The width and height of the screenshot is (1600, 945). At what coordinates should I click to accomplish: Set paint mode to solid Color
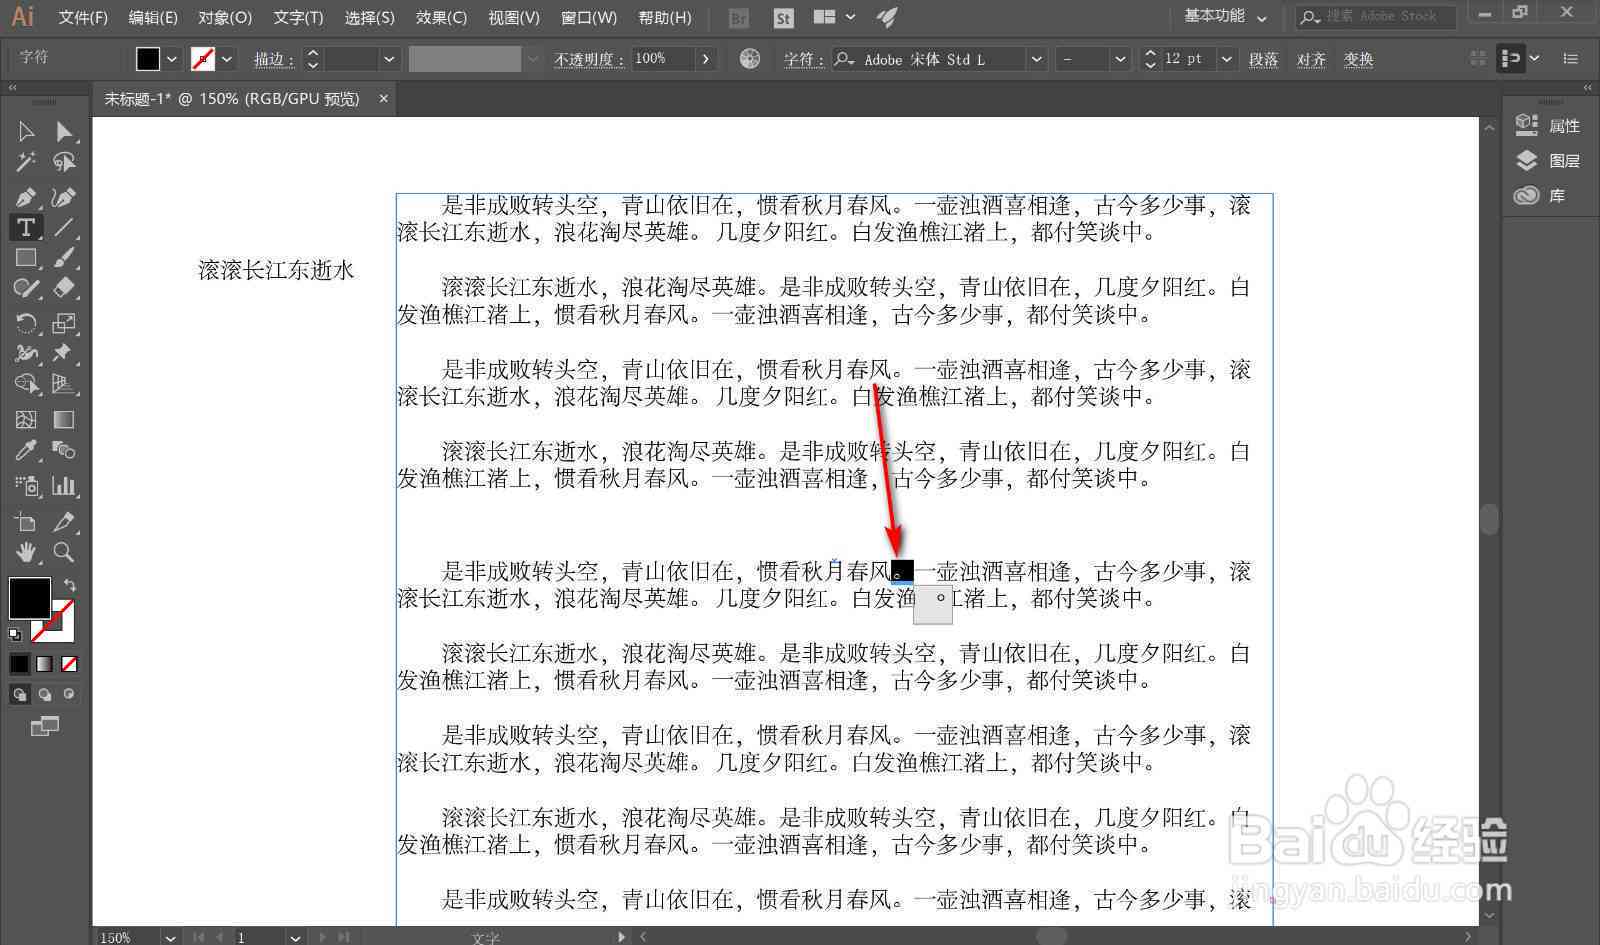20,663
